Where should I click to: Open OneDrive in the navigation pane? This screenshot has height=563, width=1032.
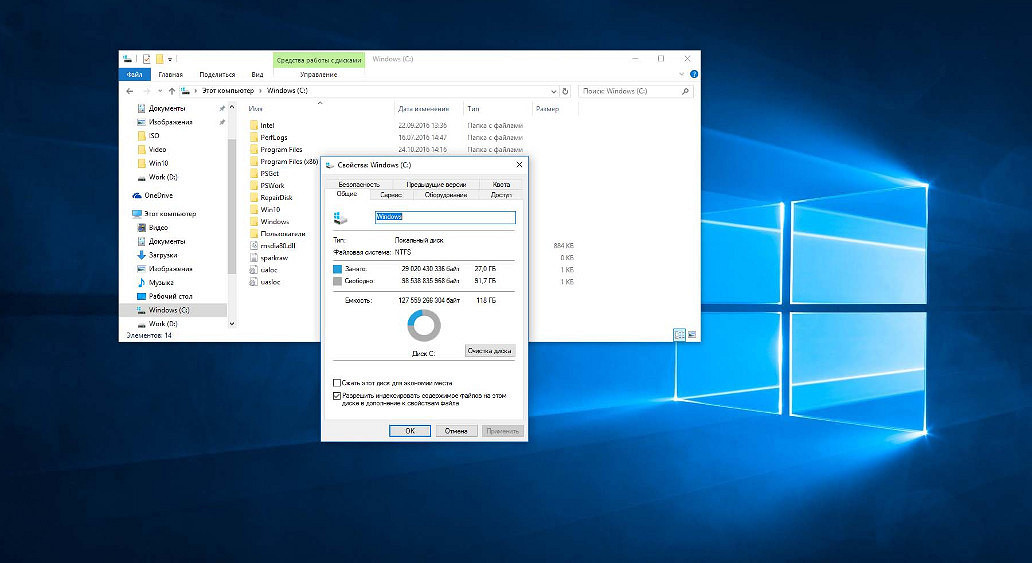coord(157,195)
